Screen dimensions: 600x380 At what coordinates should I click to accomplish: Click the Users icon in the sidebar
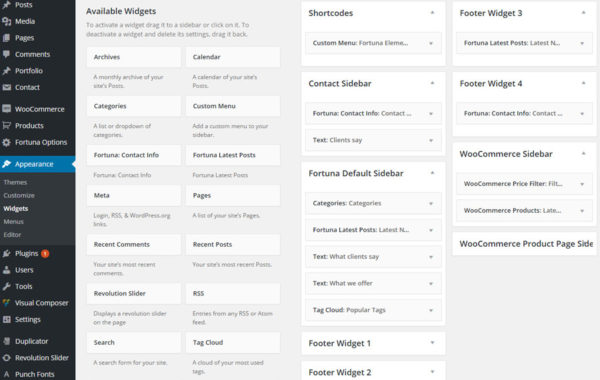coord(7,270)
